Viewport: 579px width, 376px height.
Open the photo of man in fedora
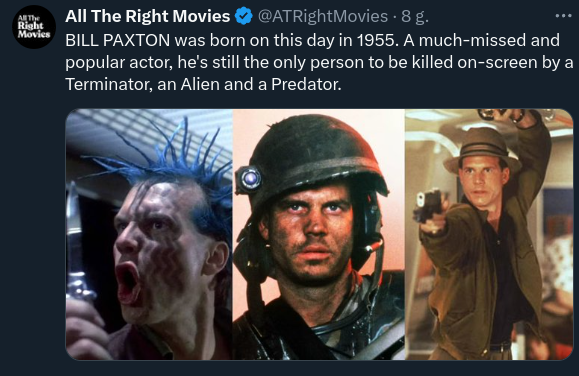[x=489, y=234]
